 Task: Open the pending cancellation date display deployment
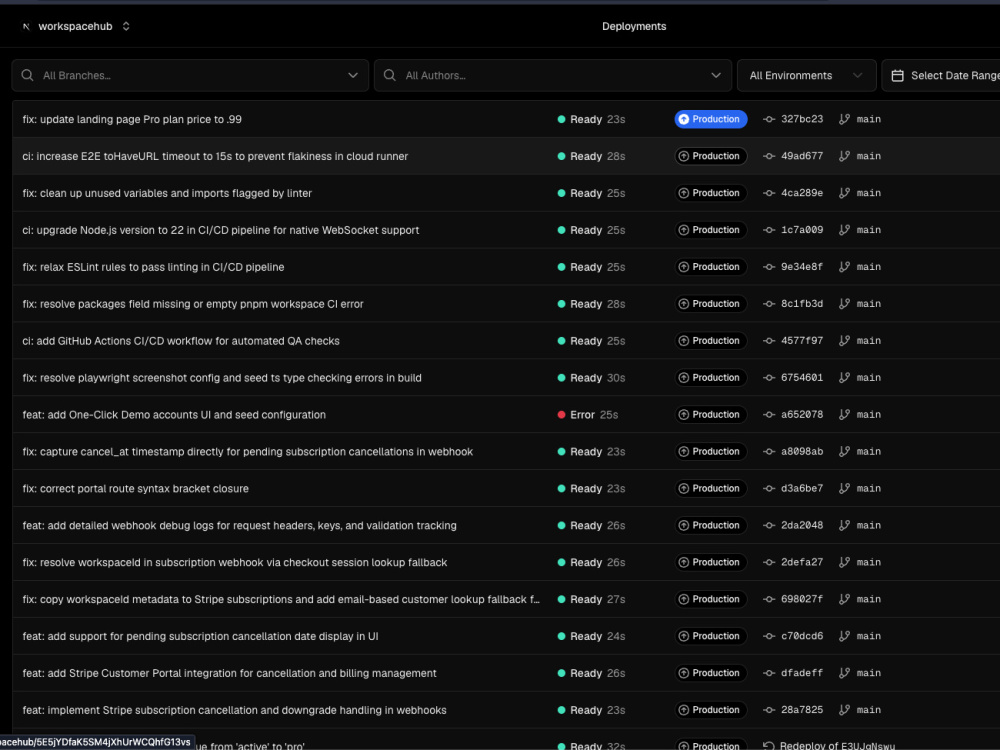200,637
